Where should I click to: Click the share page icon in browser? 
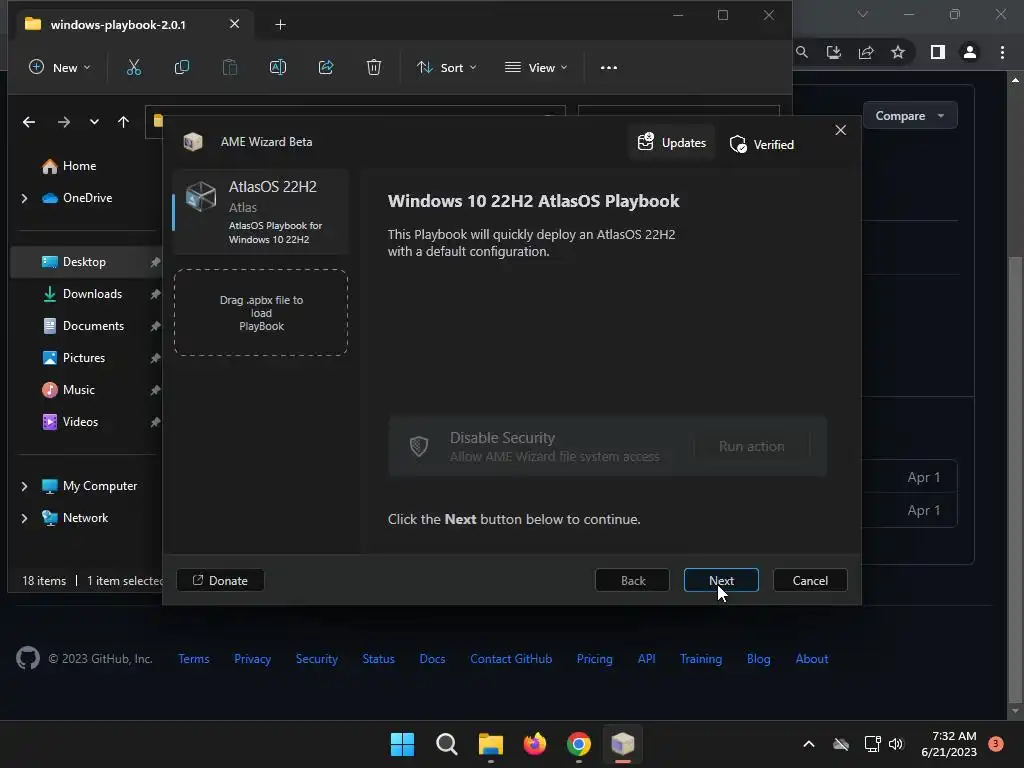866,52
